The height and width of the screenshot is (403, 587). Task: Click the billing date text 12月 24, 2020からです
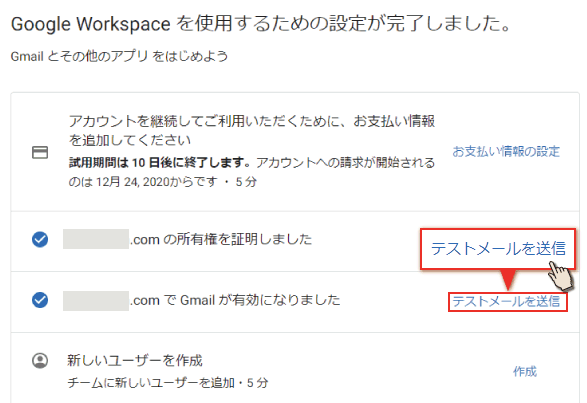(156, 182)
